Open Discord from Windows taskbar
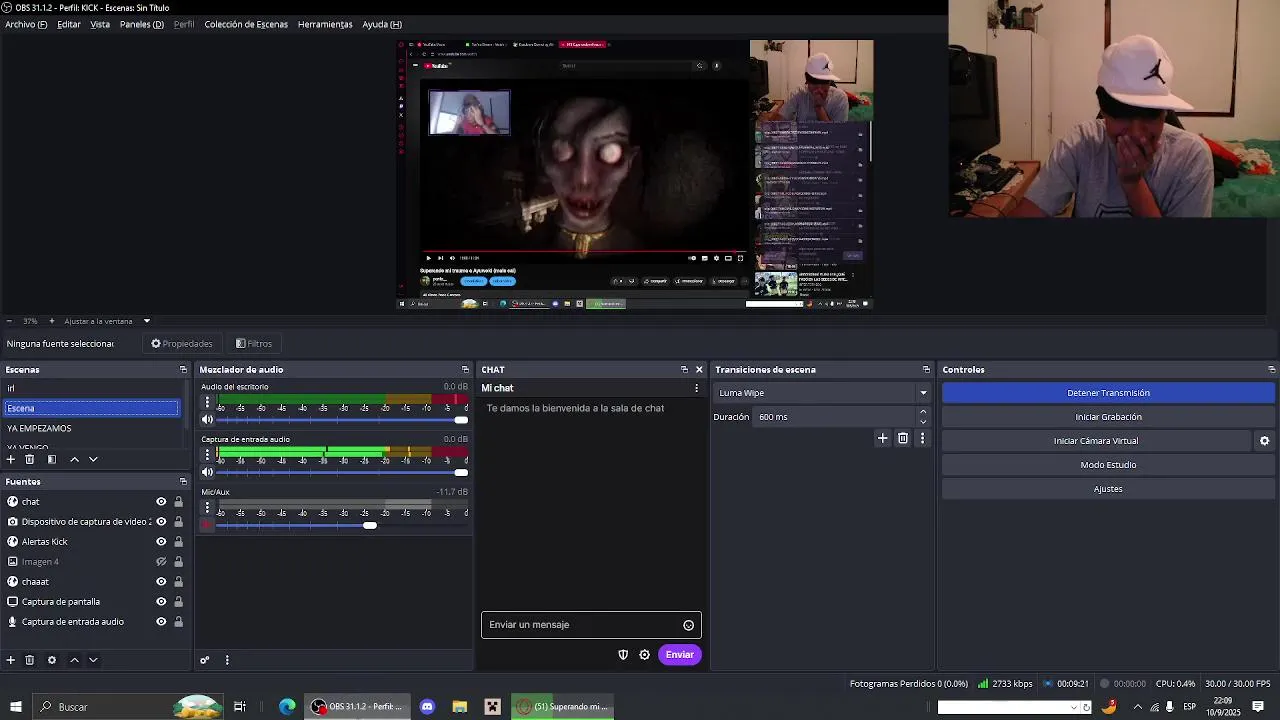This screenshot has height=720, width=1280. [427, 707]
